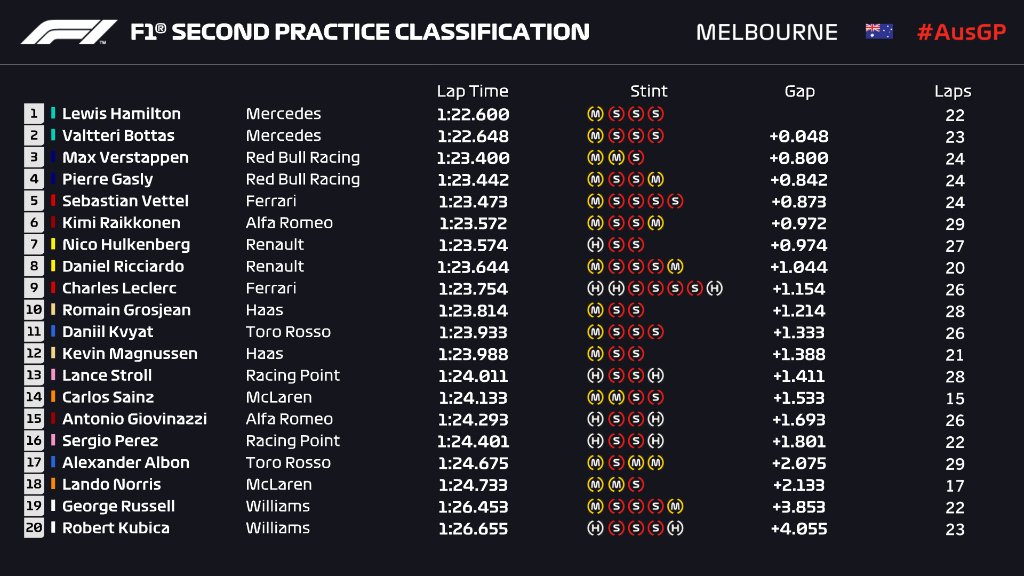Image resolution: width=1024 pixels, height=576 pixels.
Task: Select the medium tyre icon in Grosjean's stint
Action: (594, 310)
